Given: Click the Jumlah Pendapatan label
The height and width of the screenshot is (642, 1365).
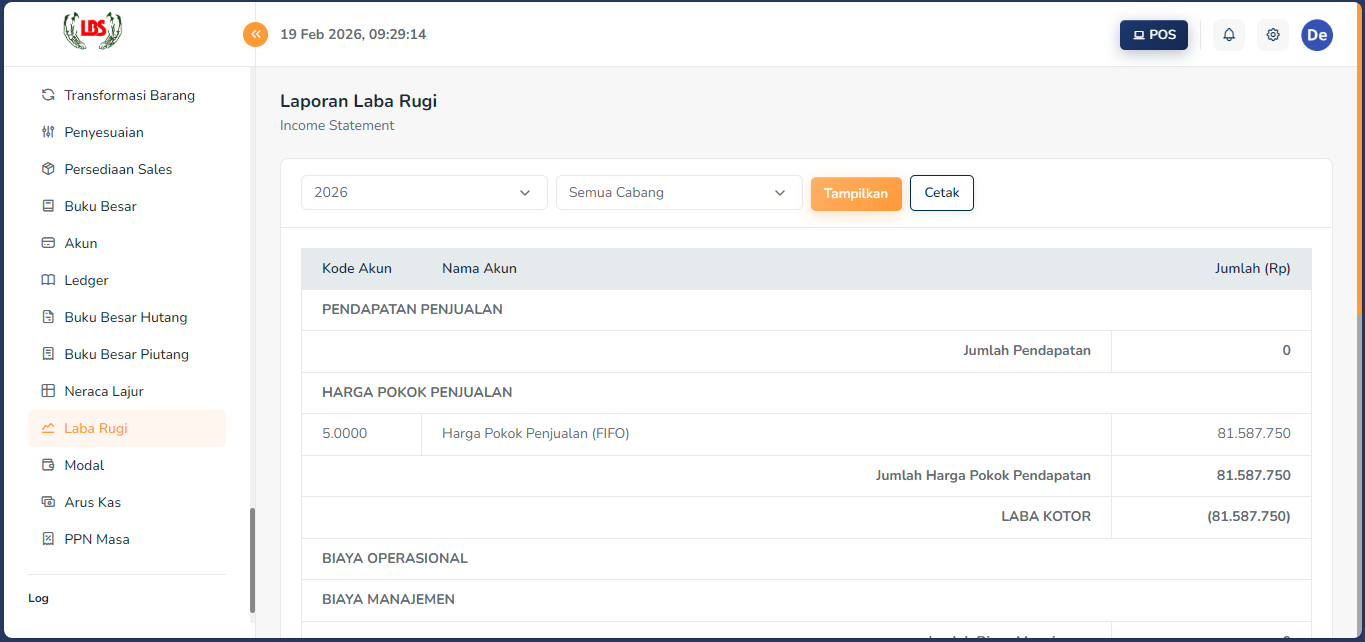Looking at the screenshot, I should (x=1027, y=351).
